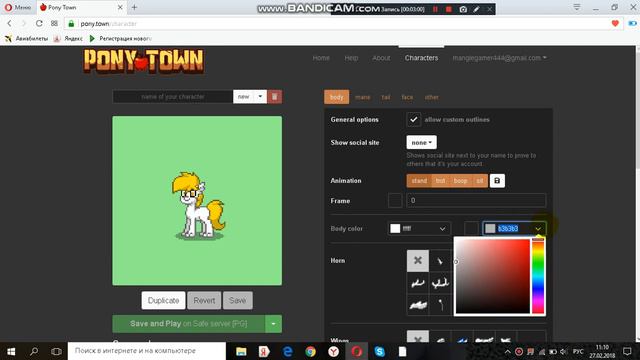Click the Save button
The image size is (640, 360).
pyautogui.click(x=238, y=300)
